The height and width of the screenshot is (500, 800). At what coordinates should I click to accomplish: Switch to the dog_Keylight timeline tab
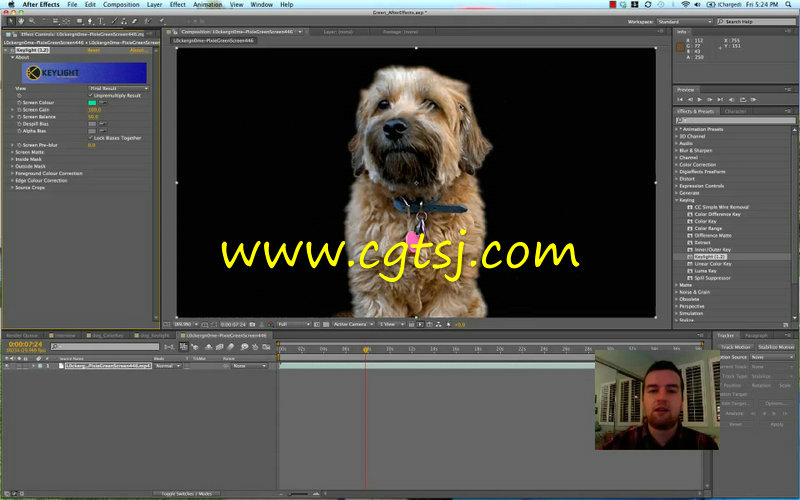pyautogui.click(x=154, y=336)
